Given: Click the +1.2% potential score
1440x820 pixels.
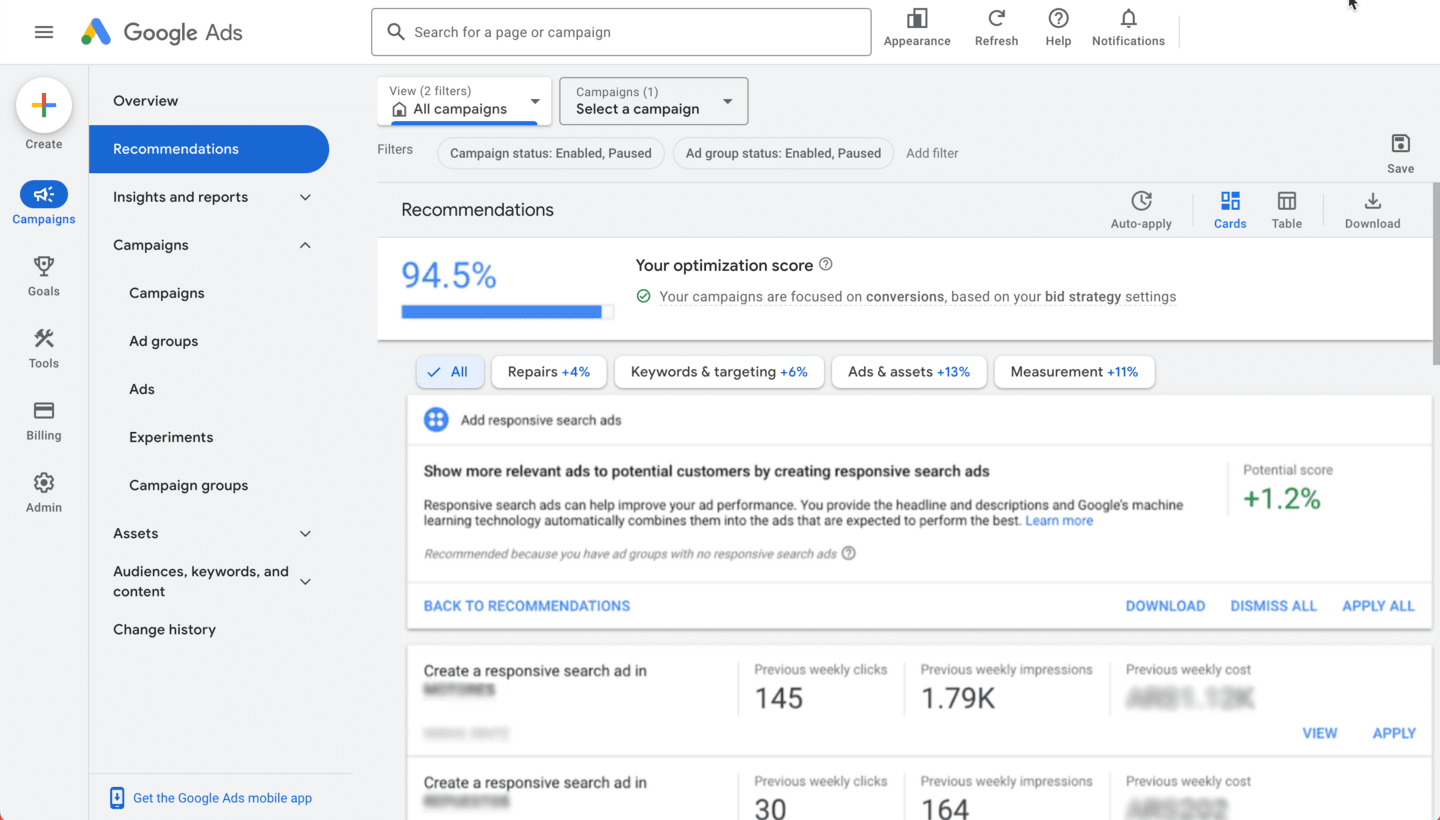Looking at the screenshot, I should (x=1282, y=498).
